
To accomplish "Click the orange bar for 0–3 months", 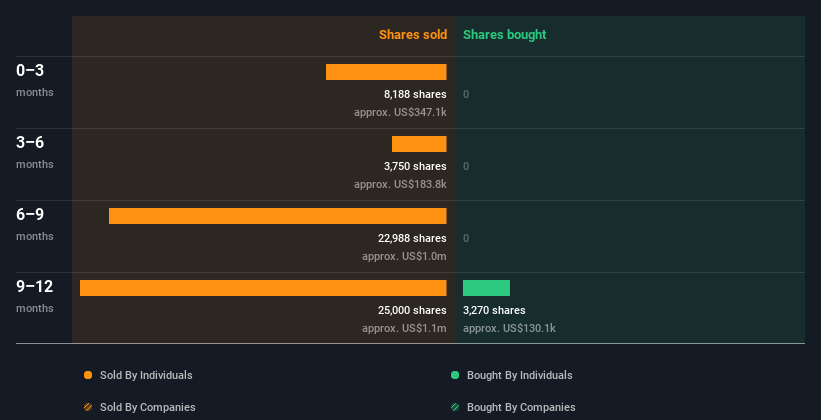I will (386, 72).
